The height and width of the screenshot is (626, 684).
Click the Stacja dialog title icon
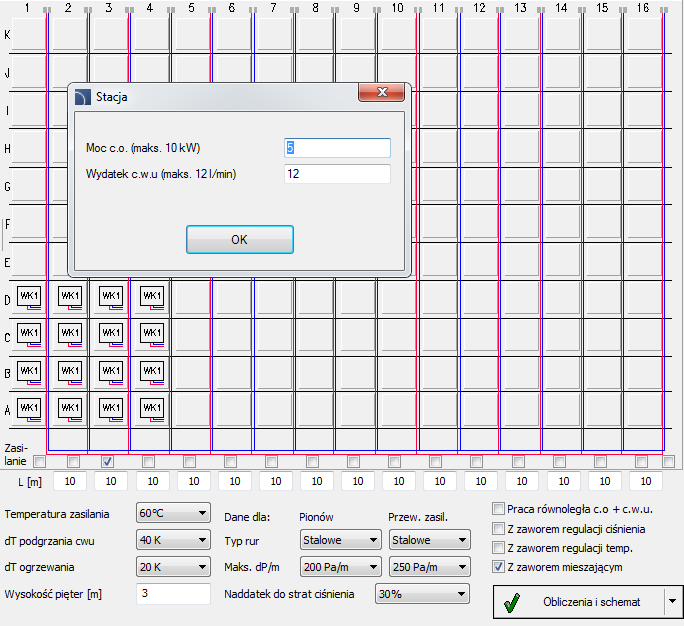coord(82,97)
